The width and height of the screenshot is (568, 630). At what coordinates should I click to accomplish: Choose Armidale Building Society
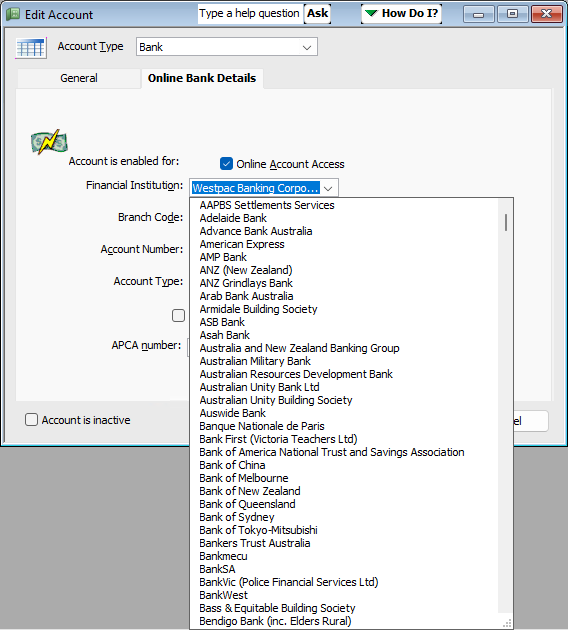258,309
